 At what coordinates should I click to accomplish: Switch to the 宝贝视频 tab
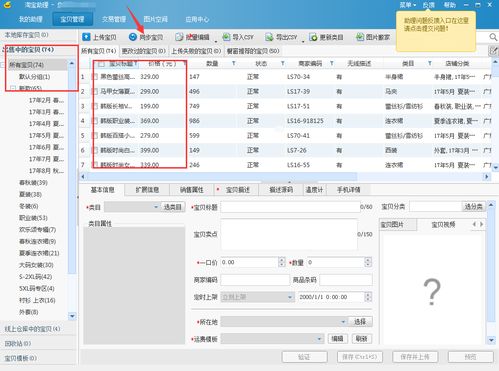(443, 224)
